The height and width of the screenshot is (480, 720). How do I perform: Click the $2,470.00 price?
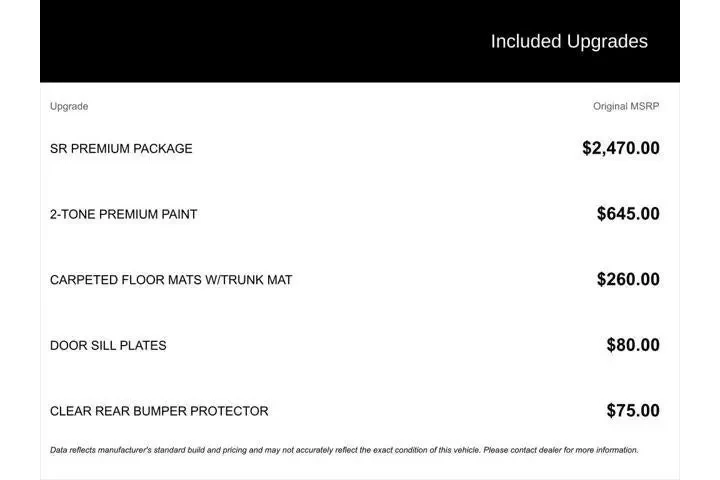(x=620, y=148)
